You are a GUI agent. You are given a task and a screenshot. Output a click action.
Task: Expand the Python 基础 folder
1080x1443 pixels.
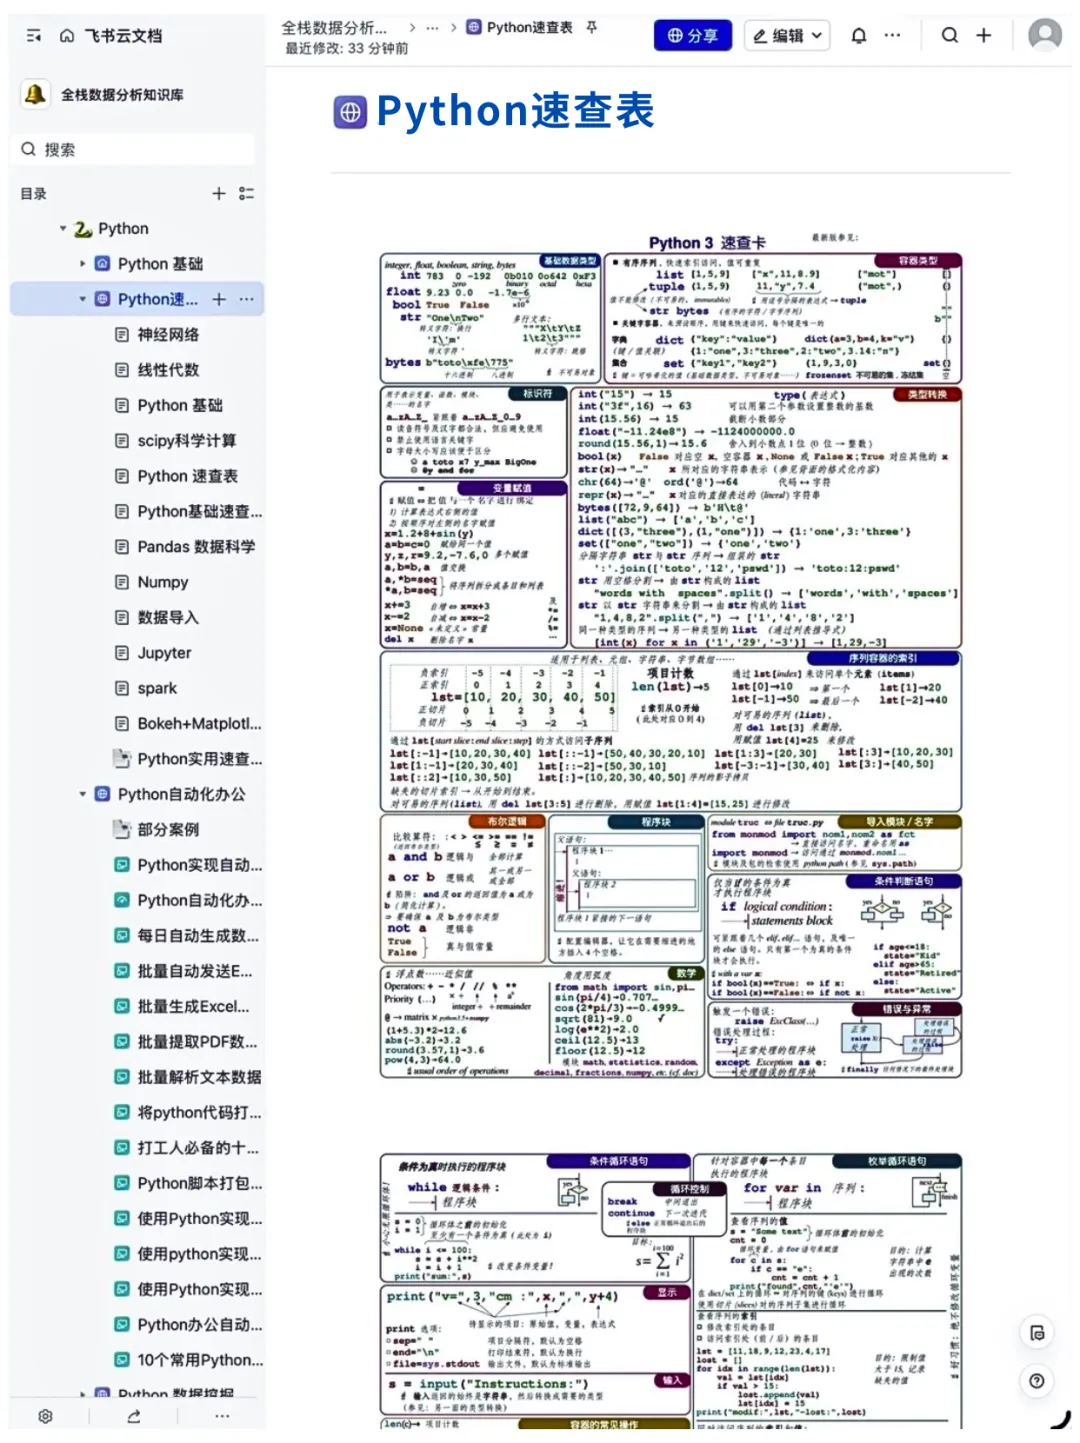[83, 264]
